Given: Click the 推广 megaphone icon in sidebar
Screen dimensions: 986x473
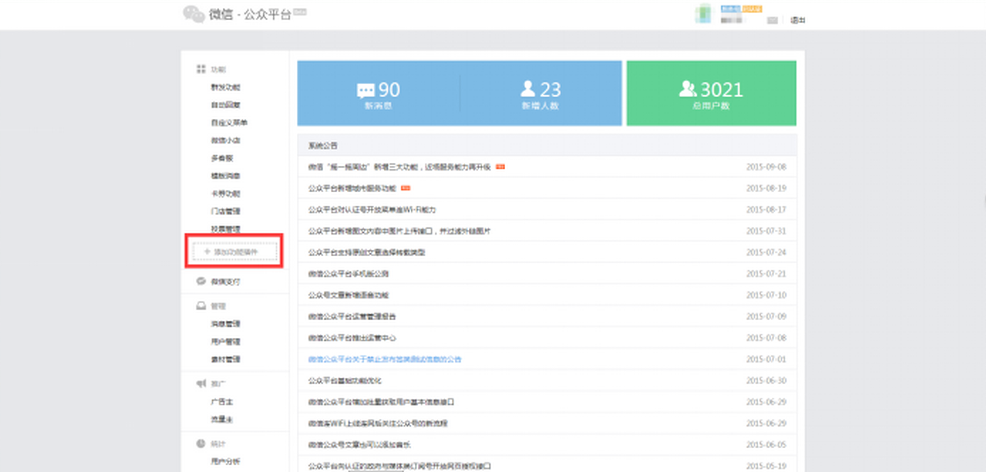Looking at the screenshot, I should (200, 384).
